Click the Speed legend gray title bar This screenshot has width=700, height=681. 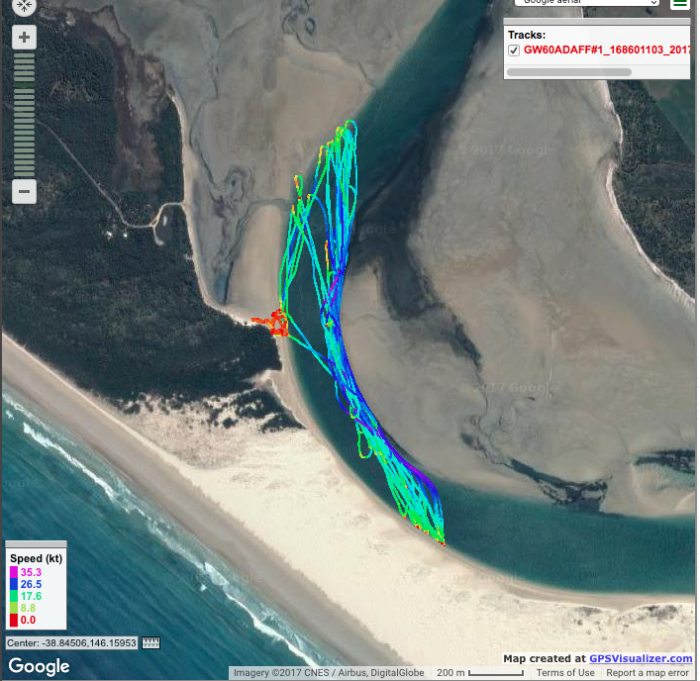point(36,544)
